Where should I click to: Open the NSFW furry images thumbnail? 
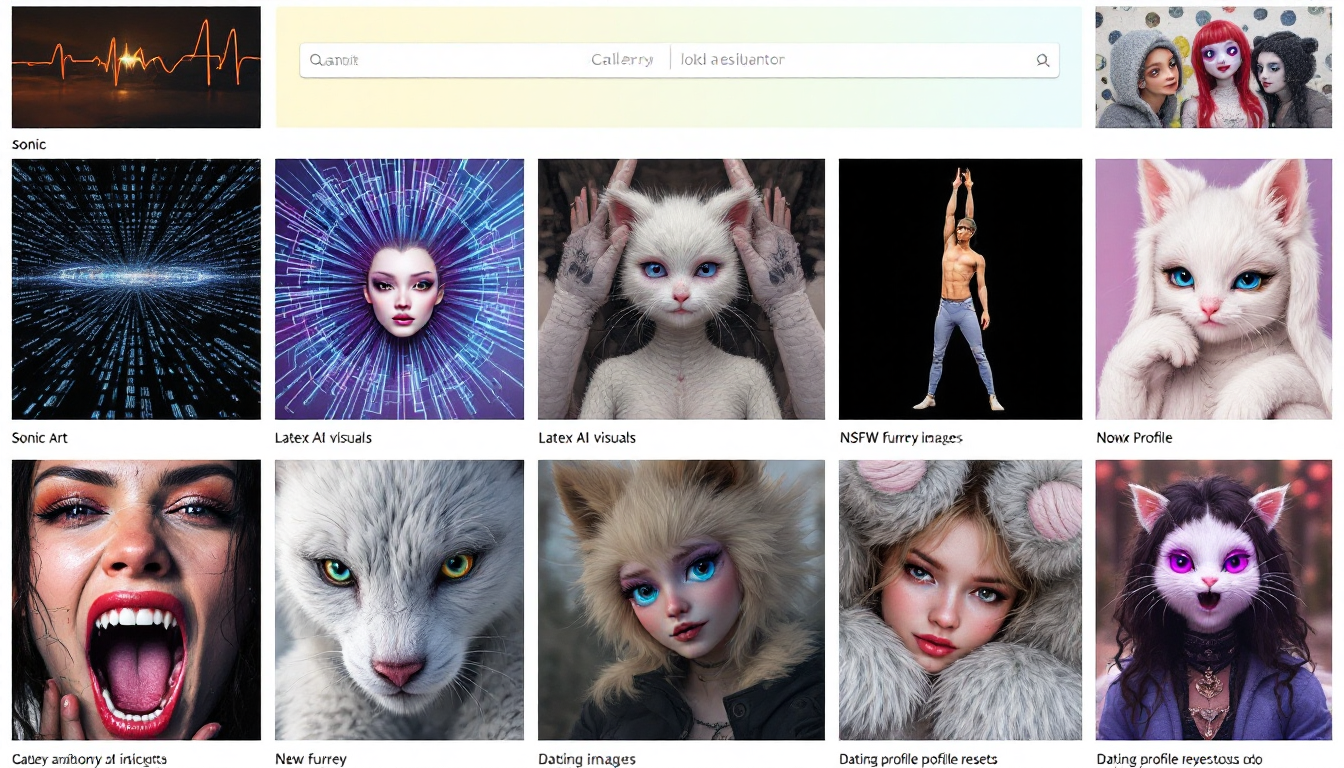959,288
